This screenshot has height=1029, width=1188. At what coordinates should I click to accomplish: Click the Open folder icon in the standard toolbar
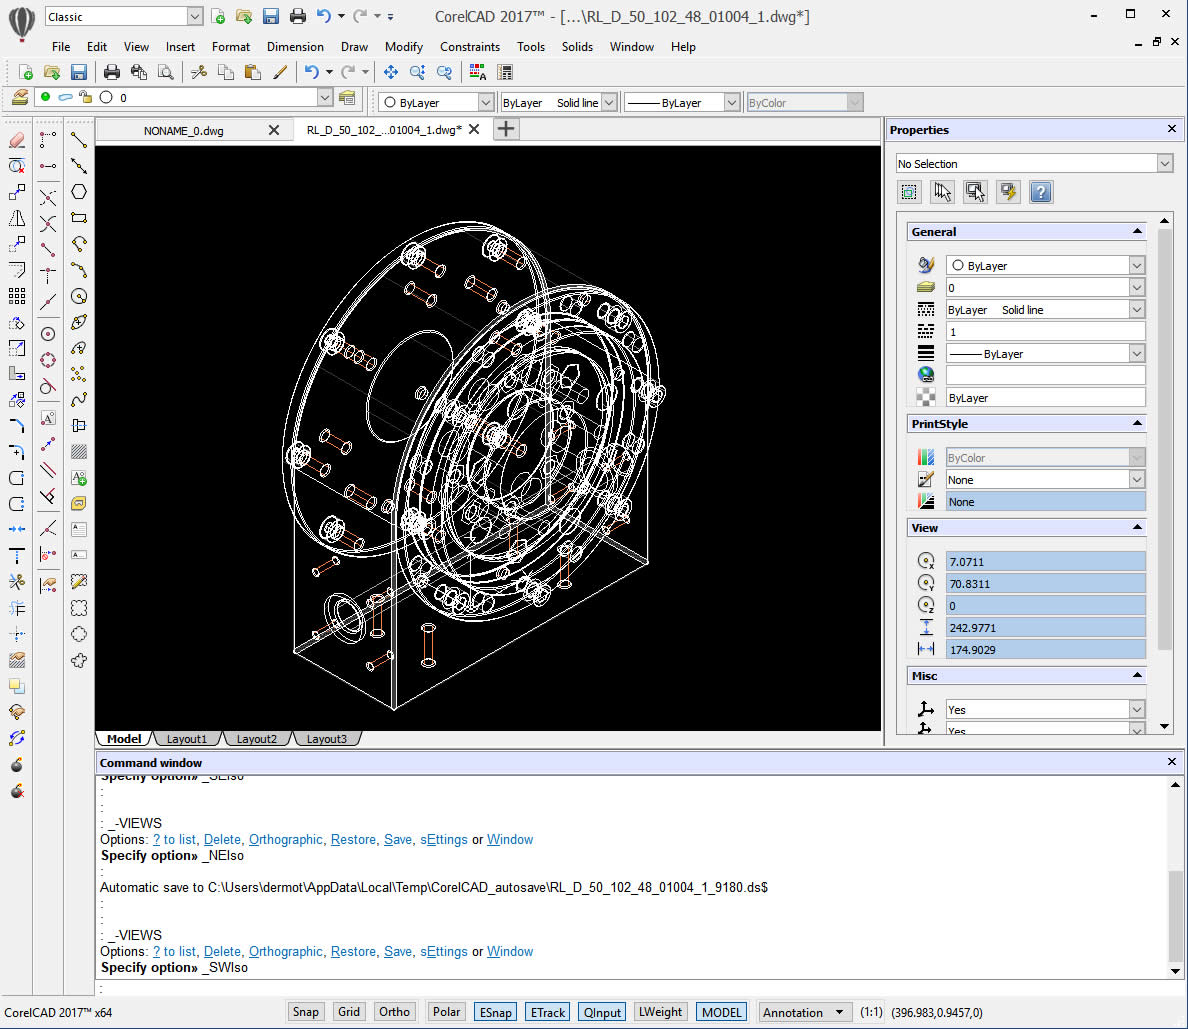pos(52,72)
